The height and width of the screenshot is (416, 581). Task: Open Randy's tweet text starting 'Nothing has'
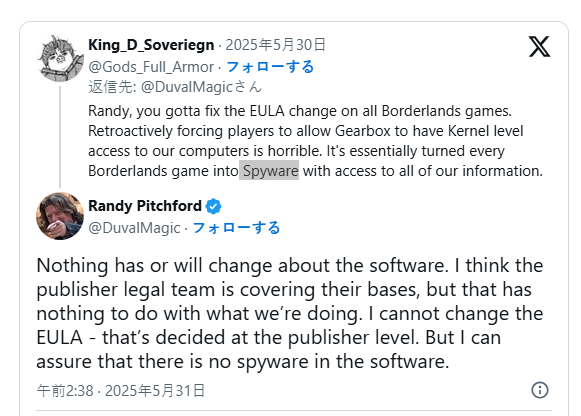290,313
